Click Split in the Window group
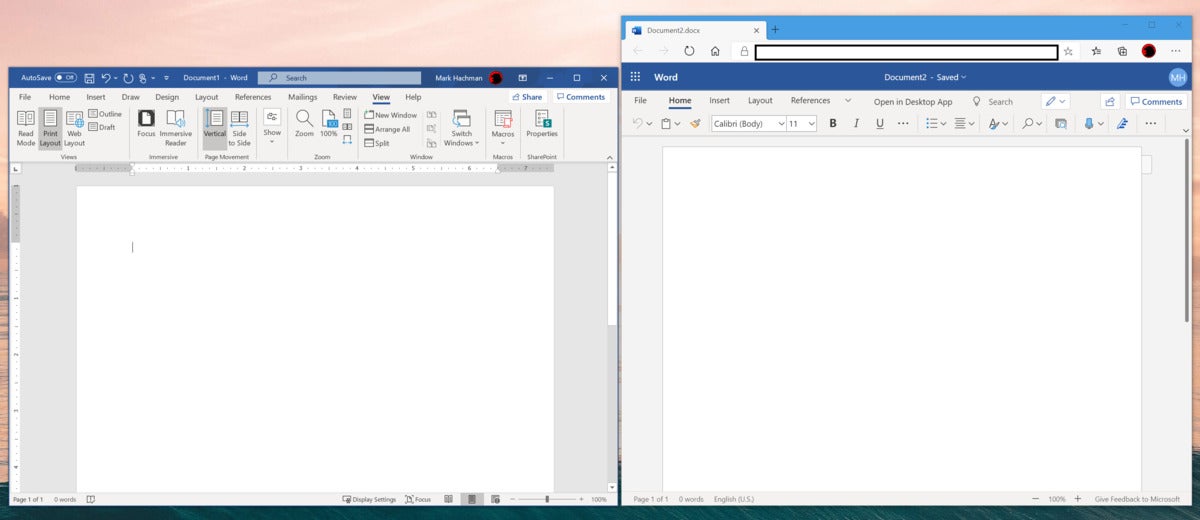 pos(377,143)
